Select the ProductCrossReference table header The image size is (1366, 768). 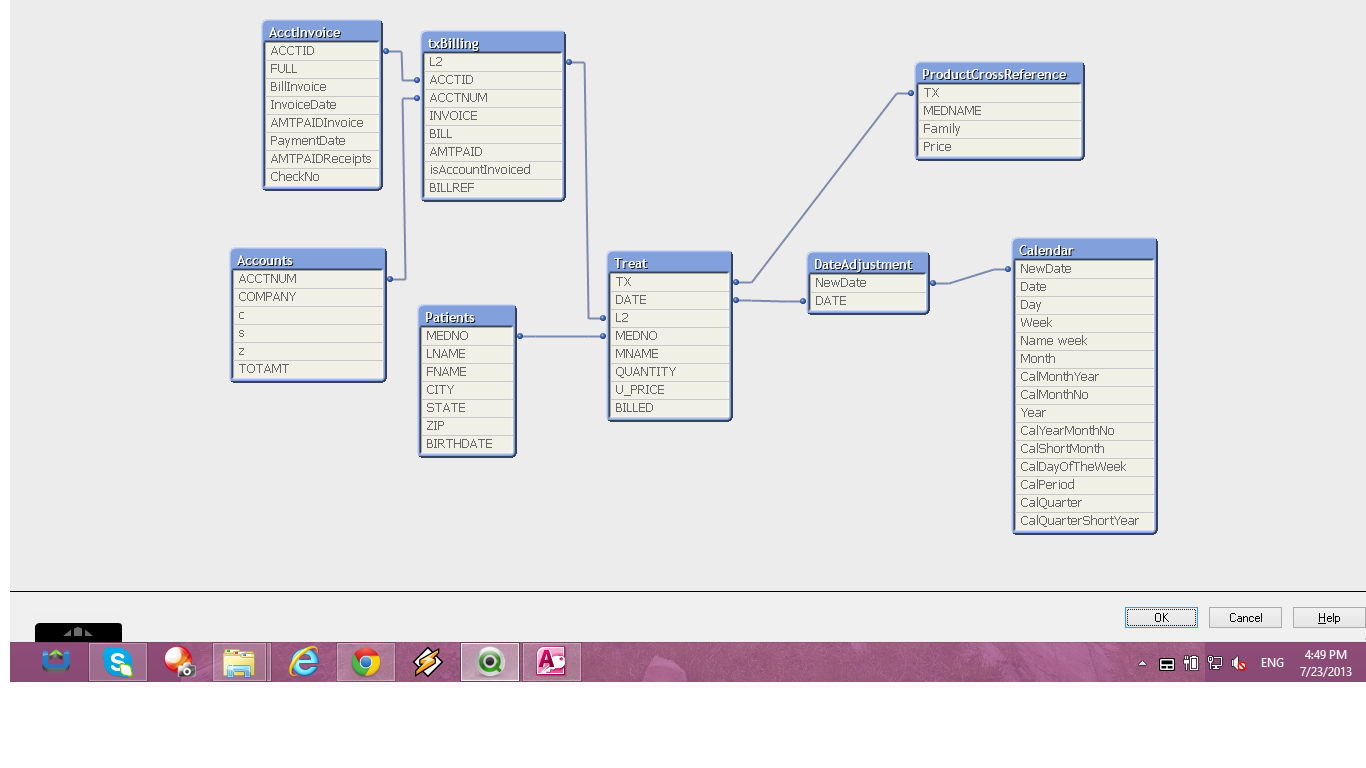(x=999, y=74)
